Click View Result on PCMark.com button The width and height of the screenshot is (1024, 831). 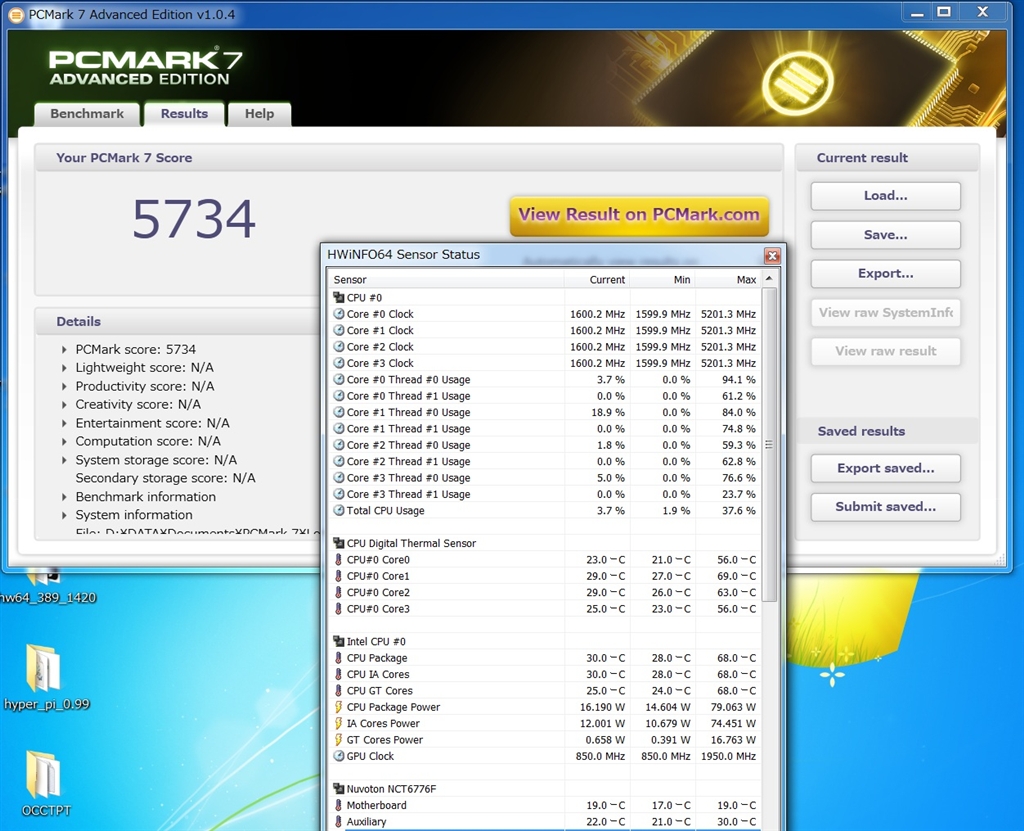click(x=639, y=215)
